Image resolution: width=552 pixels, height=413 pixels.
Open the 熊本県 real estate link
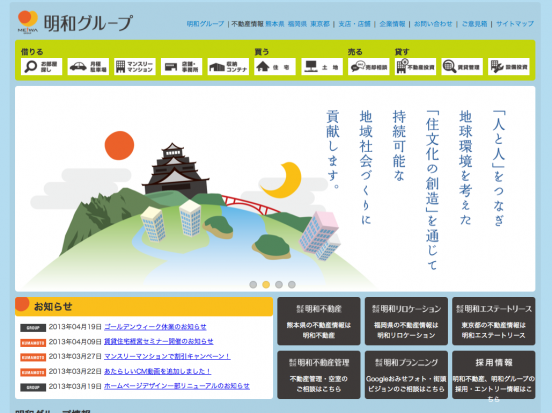tap(275, 24)
